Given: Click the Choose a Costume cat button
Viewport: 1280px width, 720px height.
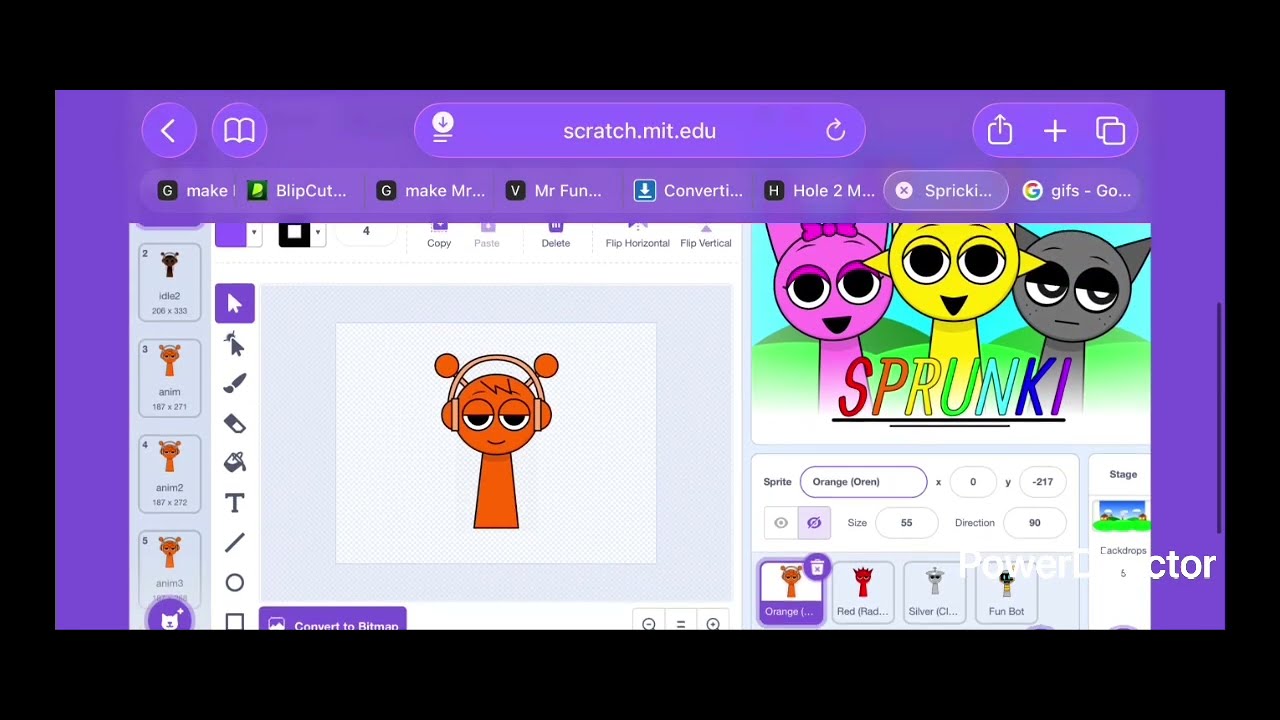Looking at the screenshot, I should [169, 619].
